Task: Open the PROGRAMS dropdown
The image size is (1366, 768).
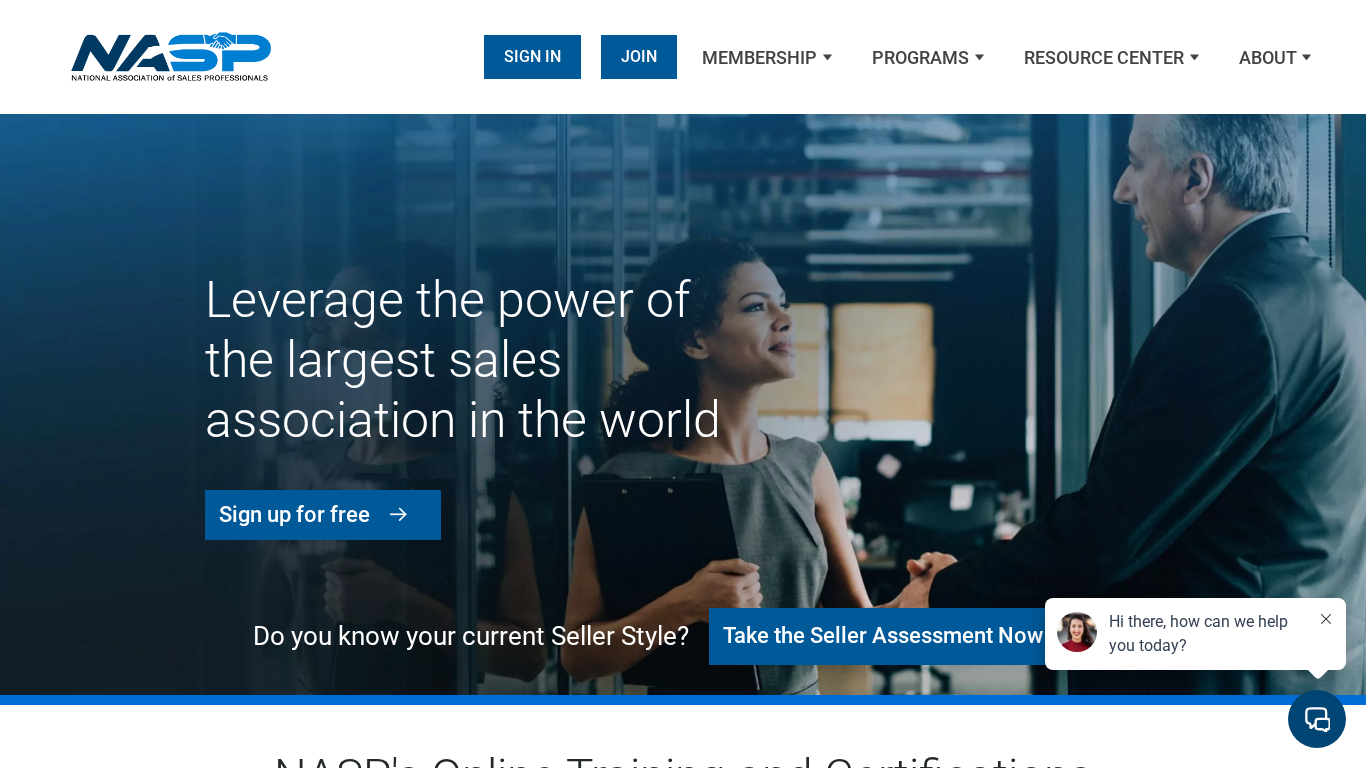Action: [x=979, y=57]
